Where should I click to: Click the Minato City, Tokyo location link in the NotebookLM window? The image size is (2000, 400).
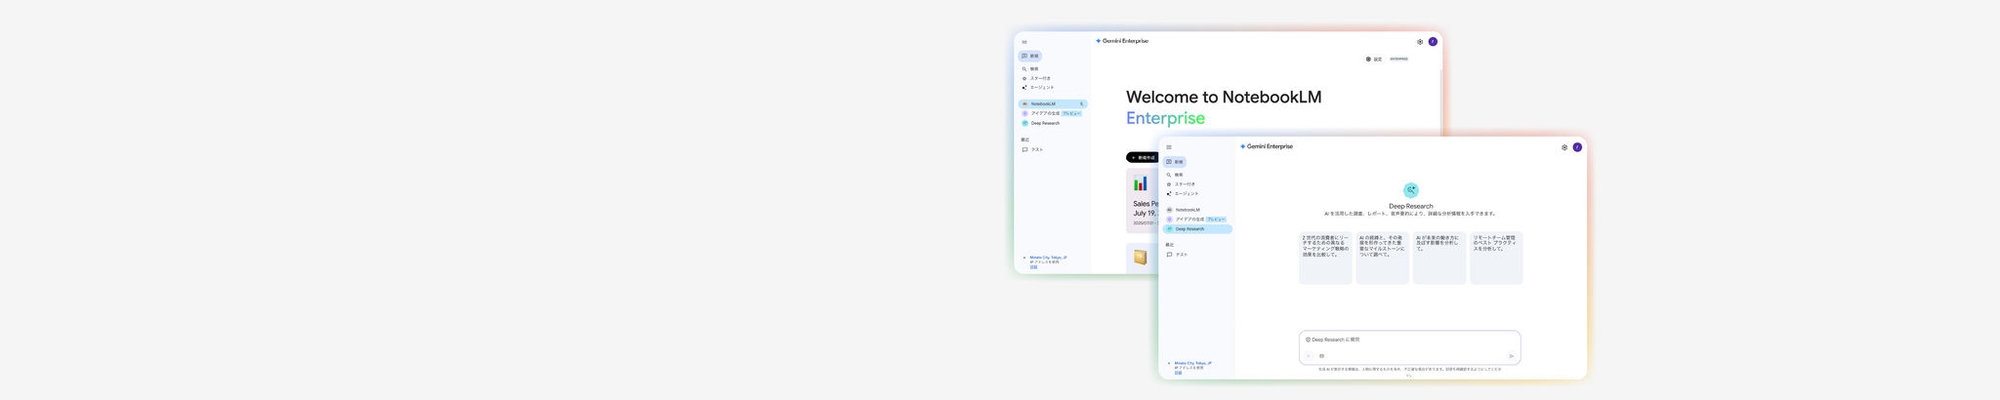(x=1048, y=257)
